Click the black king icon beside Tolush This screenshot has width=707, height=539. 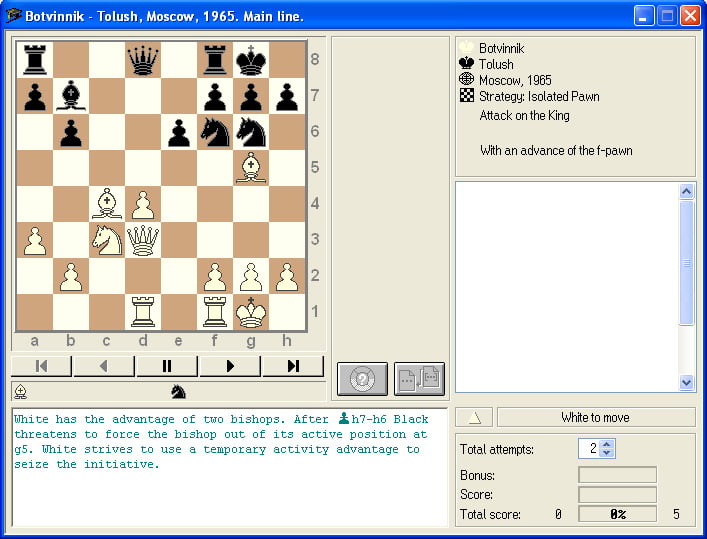[467, 63]
